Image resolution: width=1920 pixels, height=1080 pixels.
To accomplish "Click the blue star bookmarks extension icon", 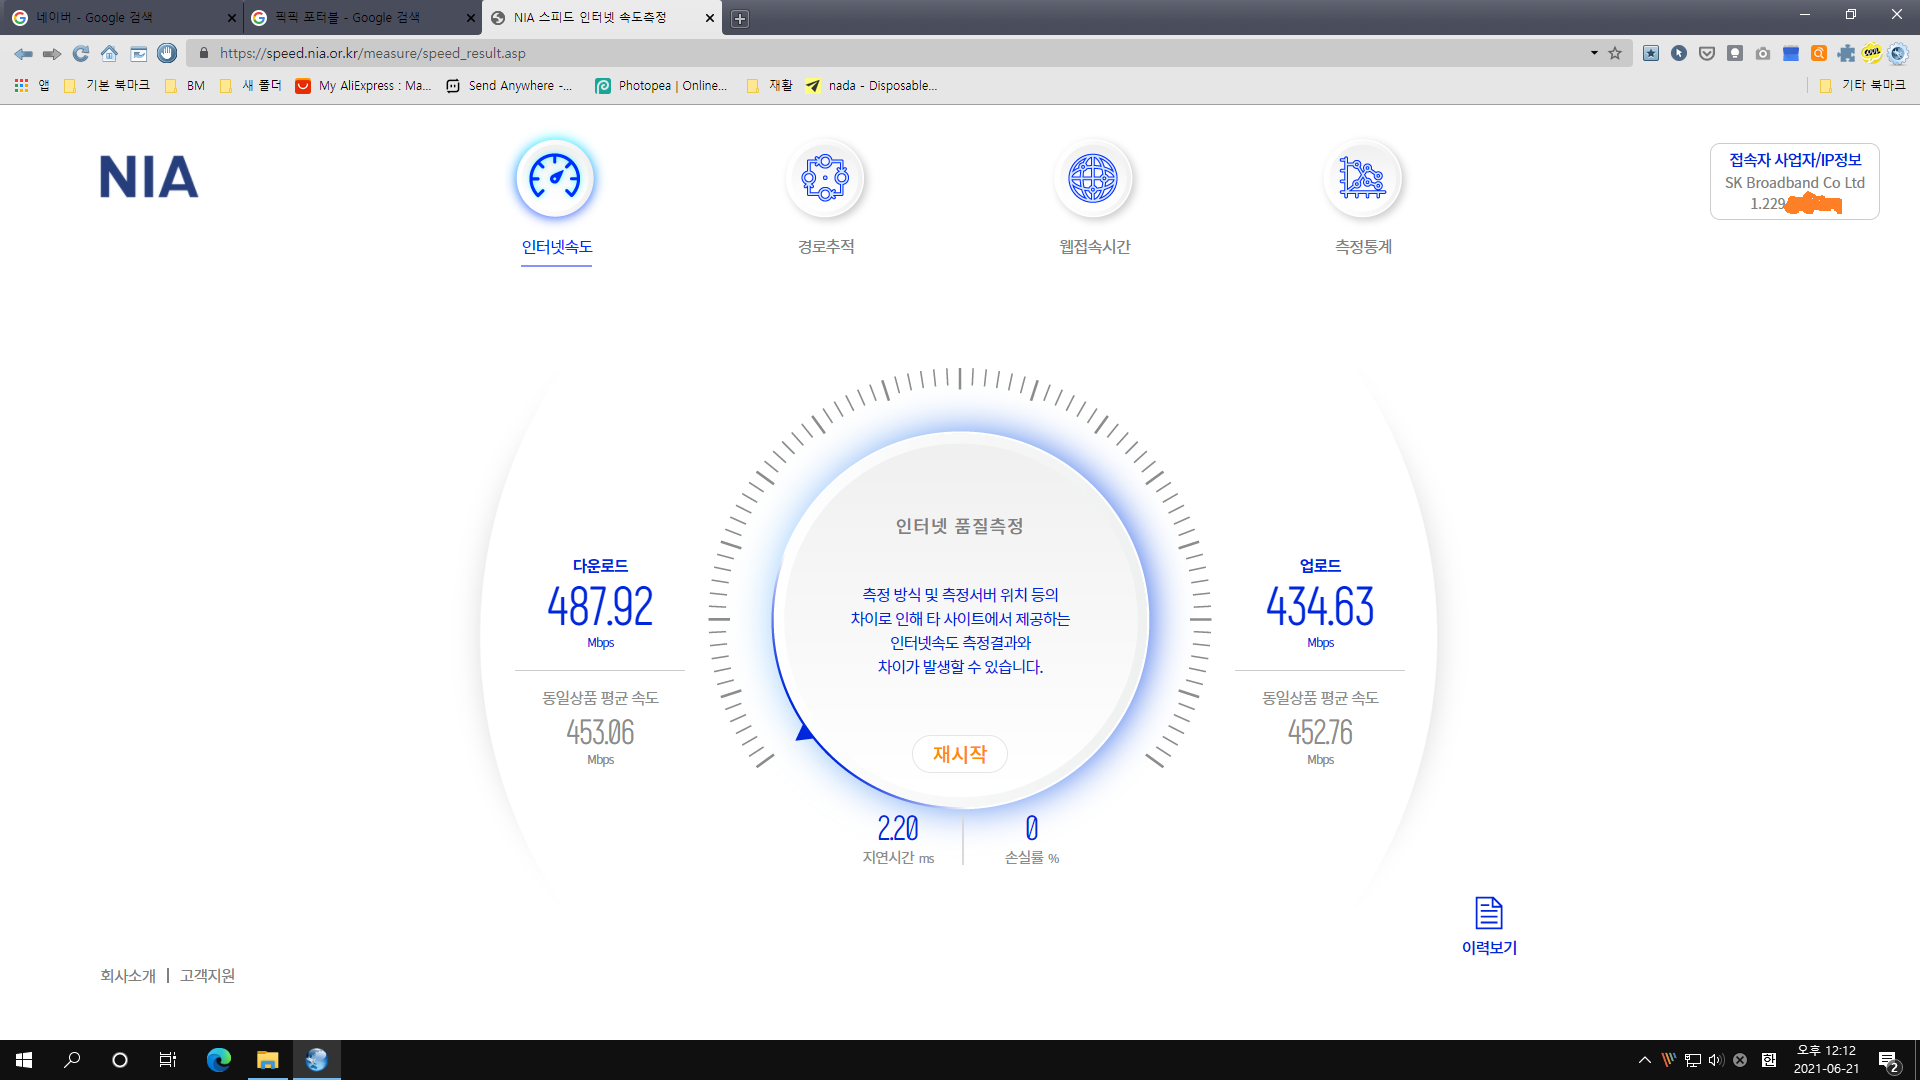I will click(x=1651, y=53).
